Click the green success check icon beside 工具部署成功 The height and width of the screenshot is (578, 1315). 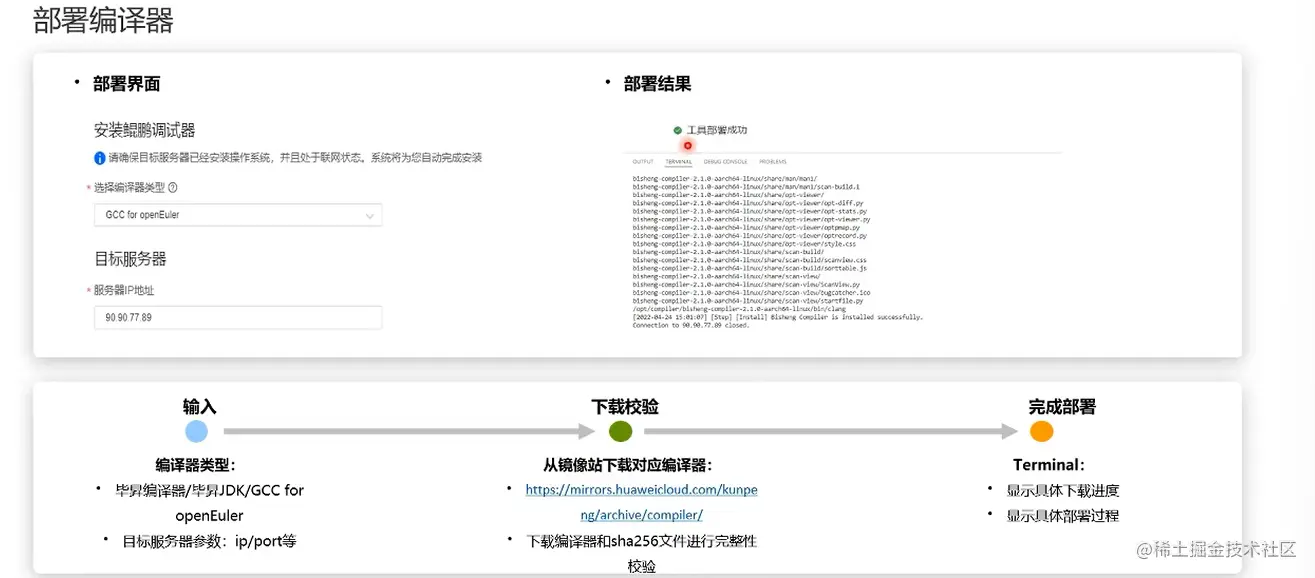point(677,130)
